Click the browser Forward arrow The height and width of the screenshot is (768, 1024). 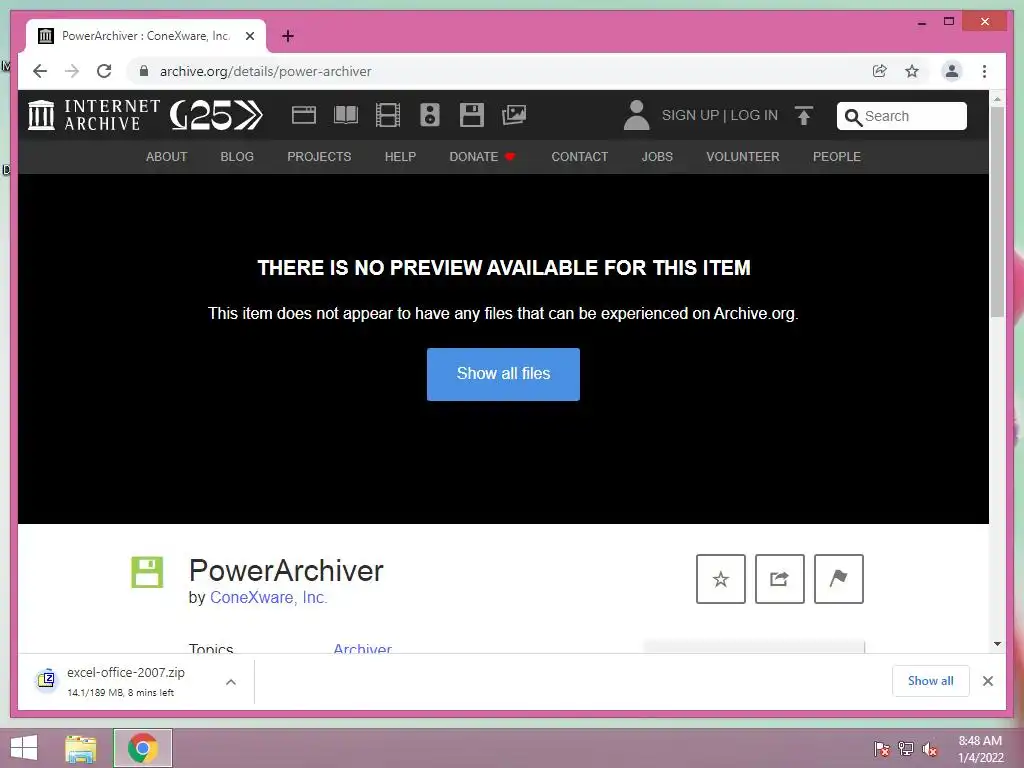72,71
